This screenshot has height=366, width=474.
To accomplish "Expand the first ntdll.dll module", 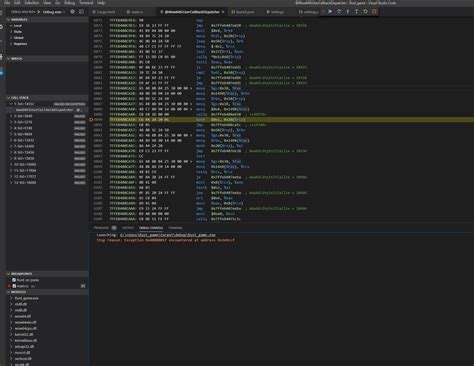I will point(47,304).
